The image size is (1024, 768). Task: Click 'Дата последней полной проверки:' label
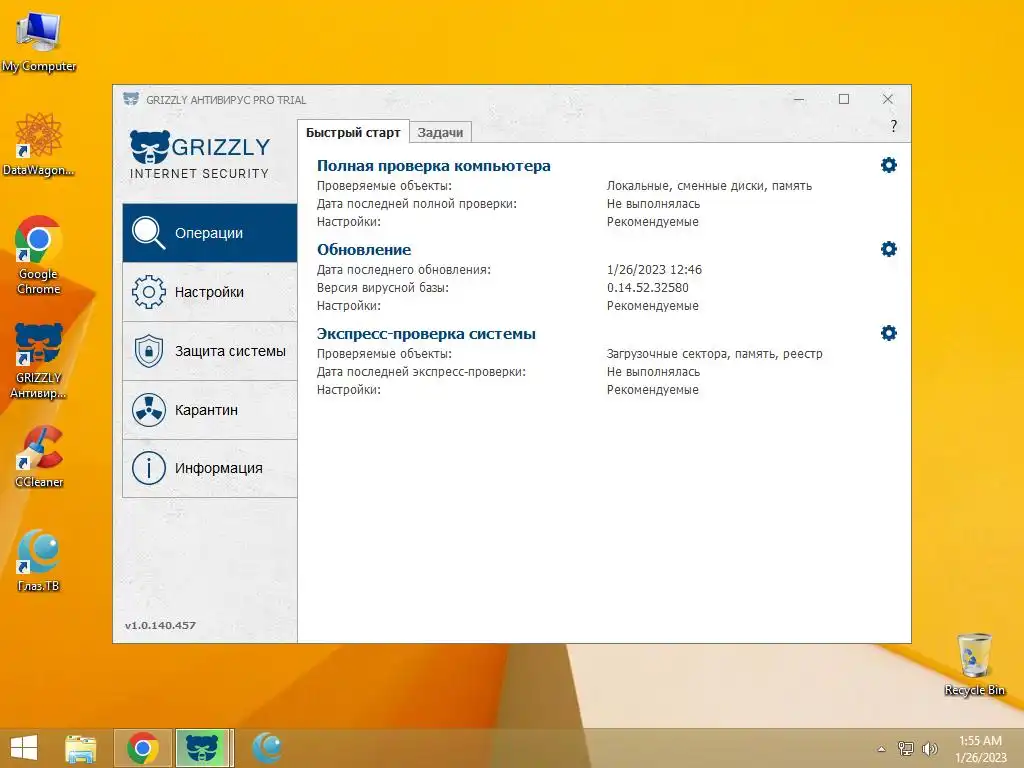tap(417, 204)
